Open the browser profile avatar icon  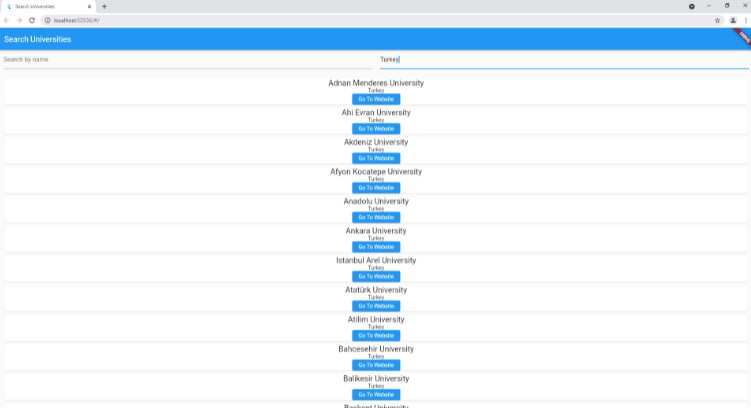pyautogui.click(x=733, y=20)
